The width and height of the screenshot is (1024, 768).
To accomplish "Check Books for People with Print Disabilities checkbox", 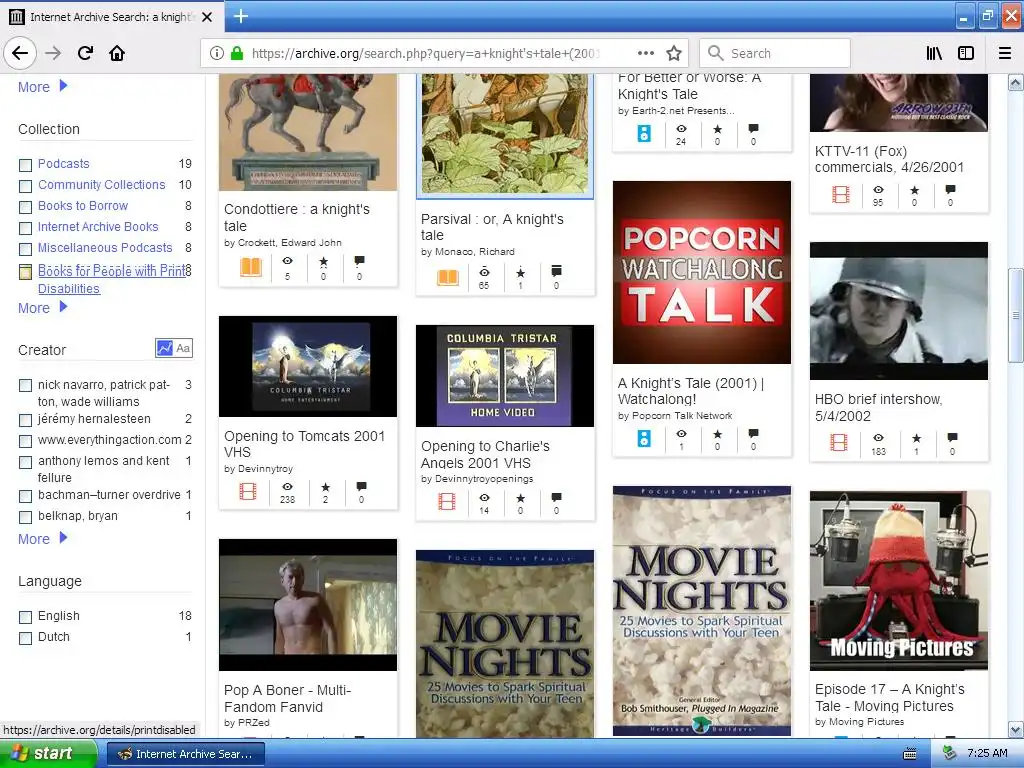I will [x=25, y=272].
